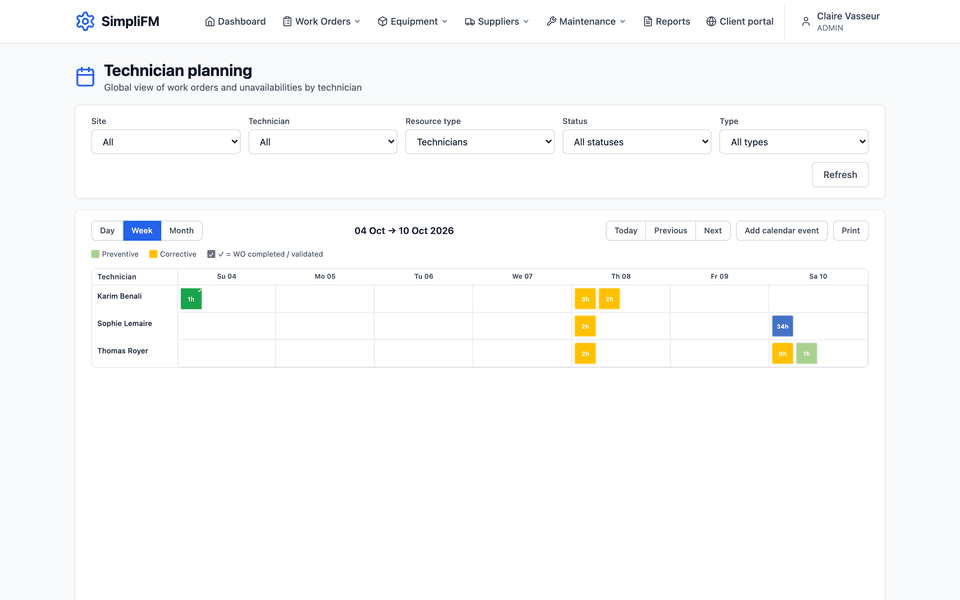Jump to Today in the calendar
Image resolution: width=960 pixels, height=600 pixels.
626,231
